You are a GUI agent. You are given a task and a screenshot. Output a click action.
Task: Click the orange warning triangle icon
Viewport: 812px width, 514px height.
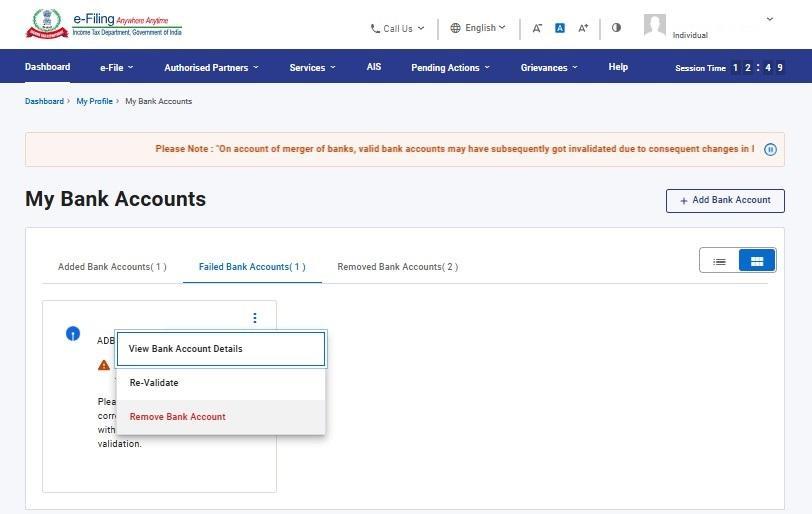pos(104,365)
